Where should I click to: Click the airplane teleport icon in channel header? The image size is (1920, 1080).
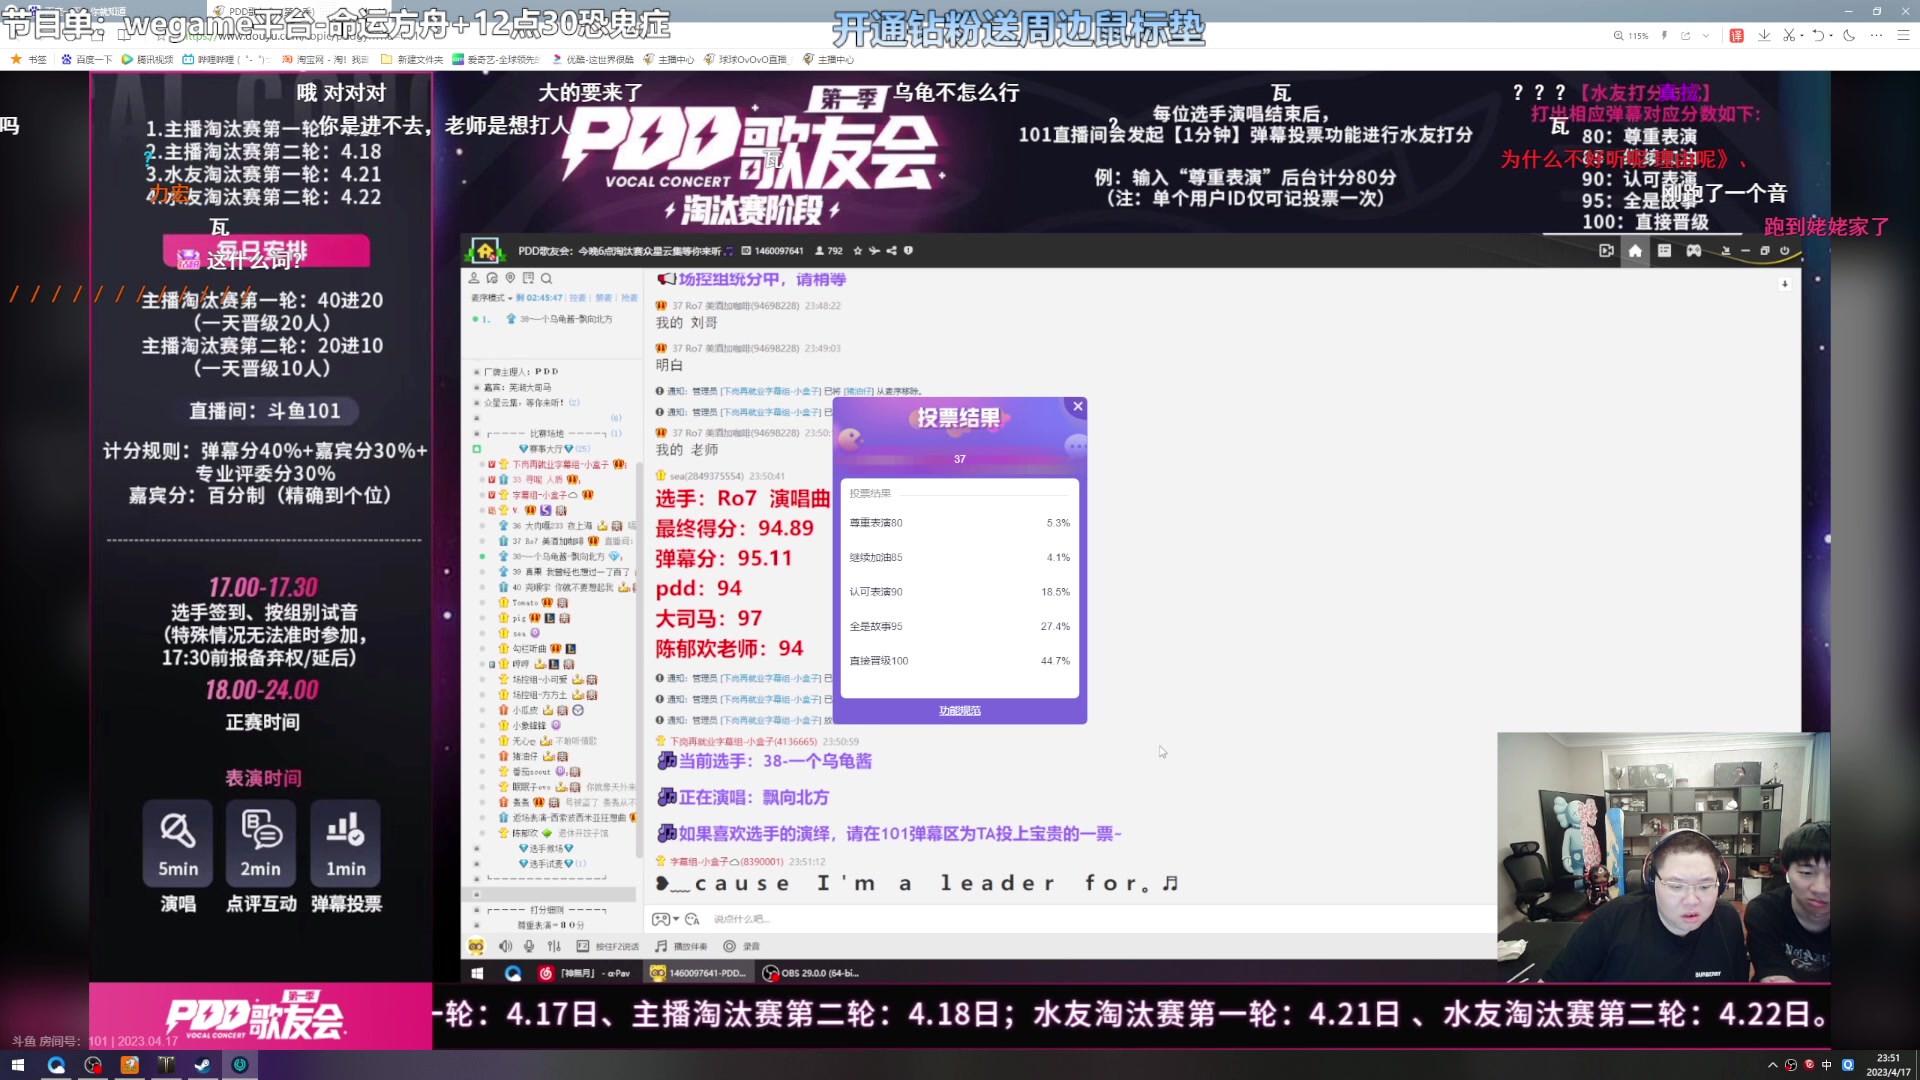point(874,251)
